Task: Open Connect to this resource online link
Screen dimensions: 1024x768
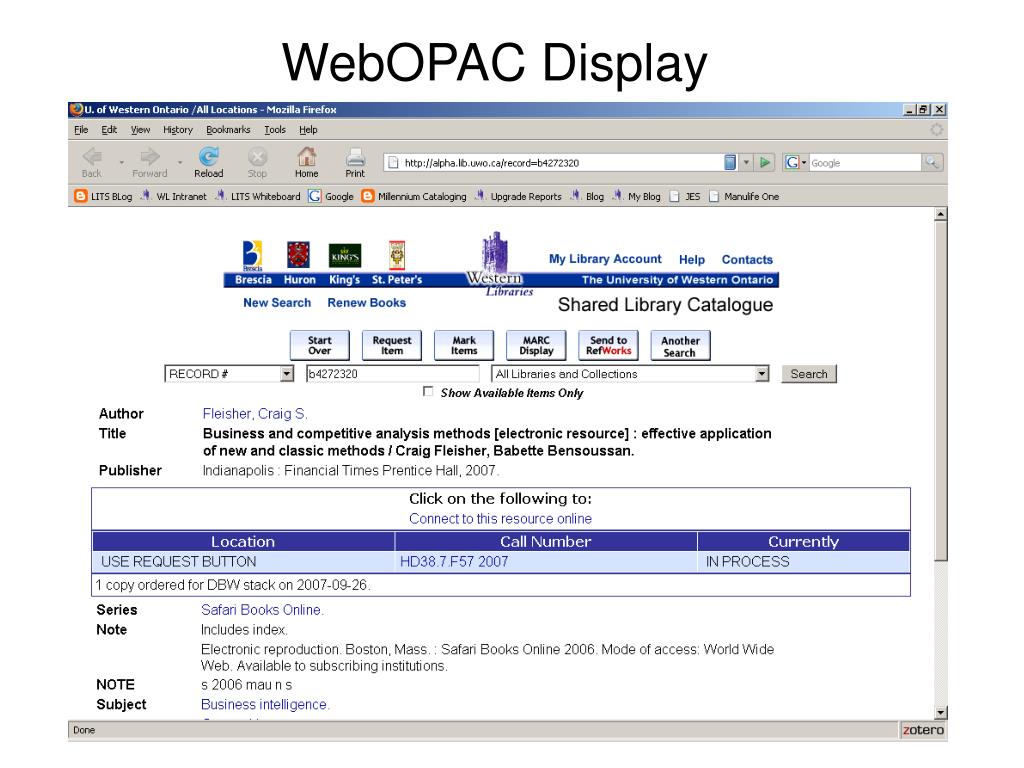Action: pyautogui.click(x=500, y=519)
